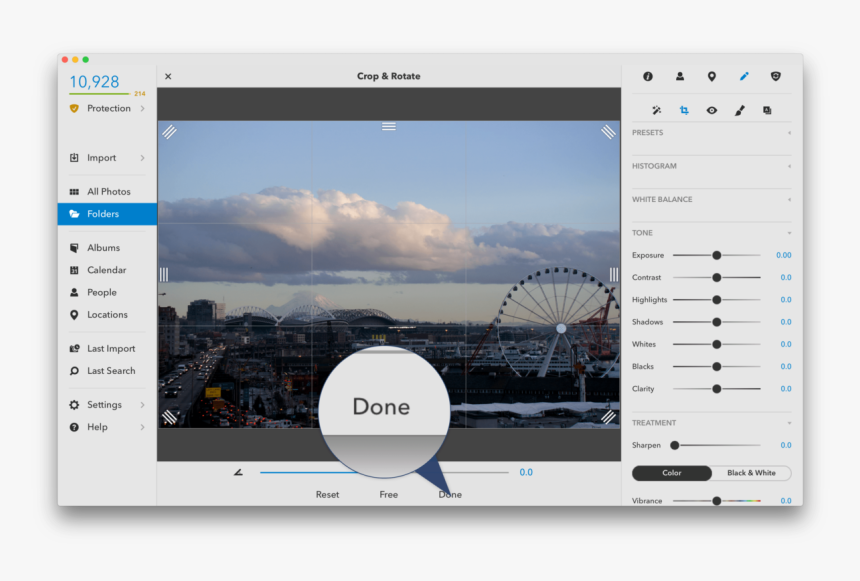This screenshot has height=581, width=860.
Task: Click the Vibrance slider knob
Action: 716,501
